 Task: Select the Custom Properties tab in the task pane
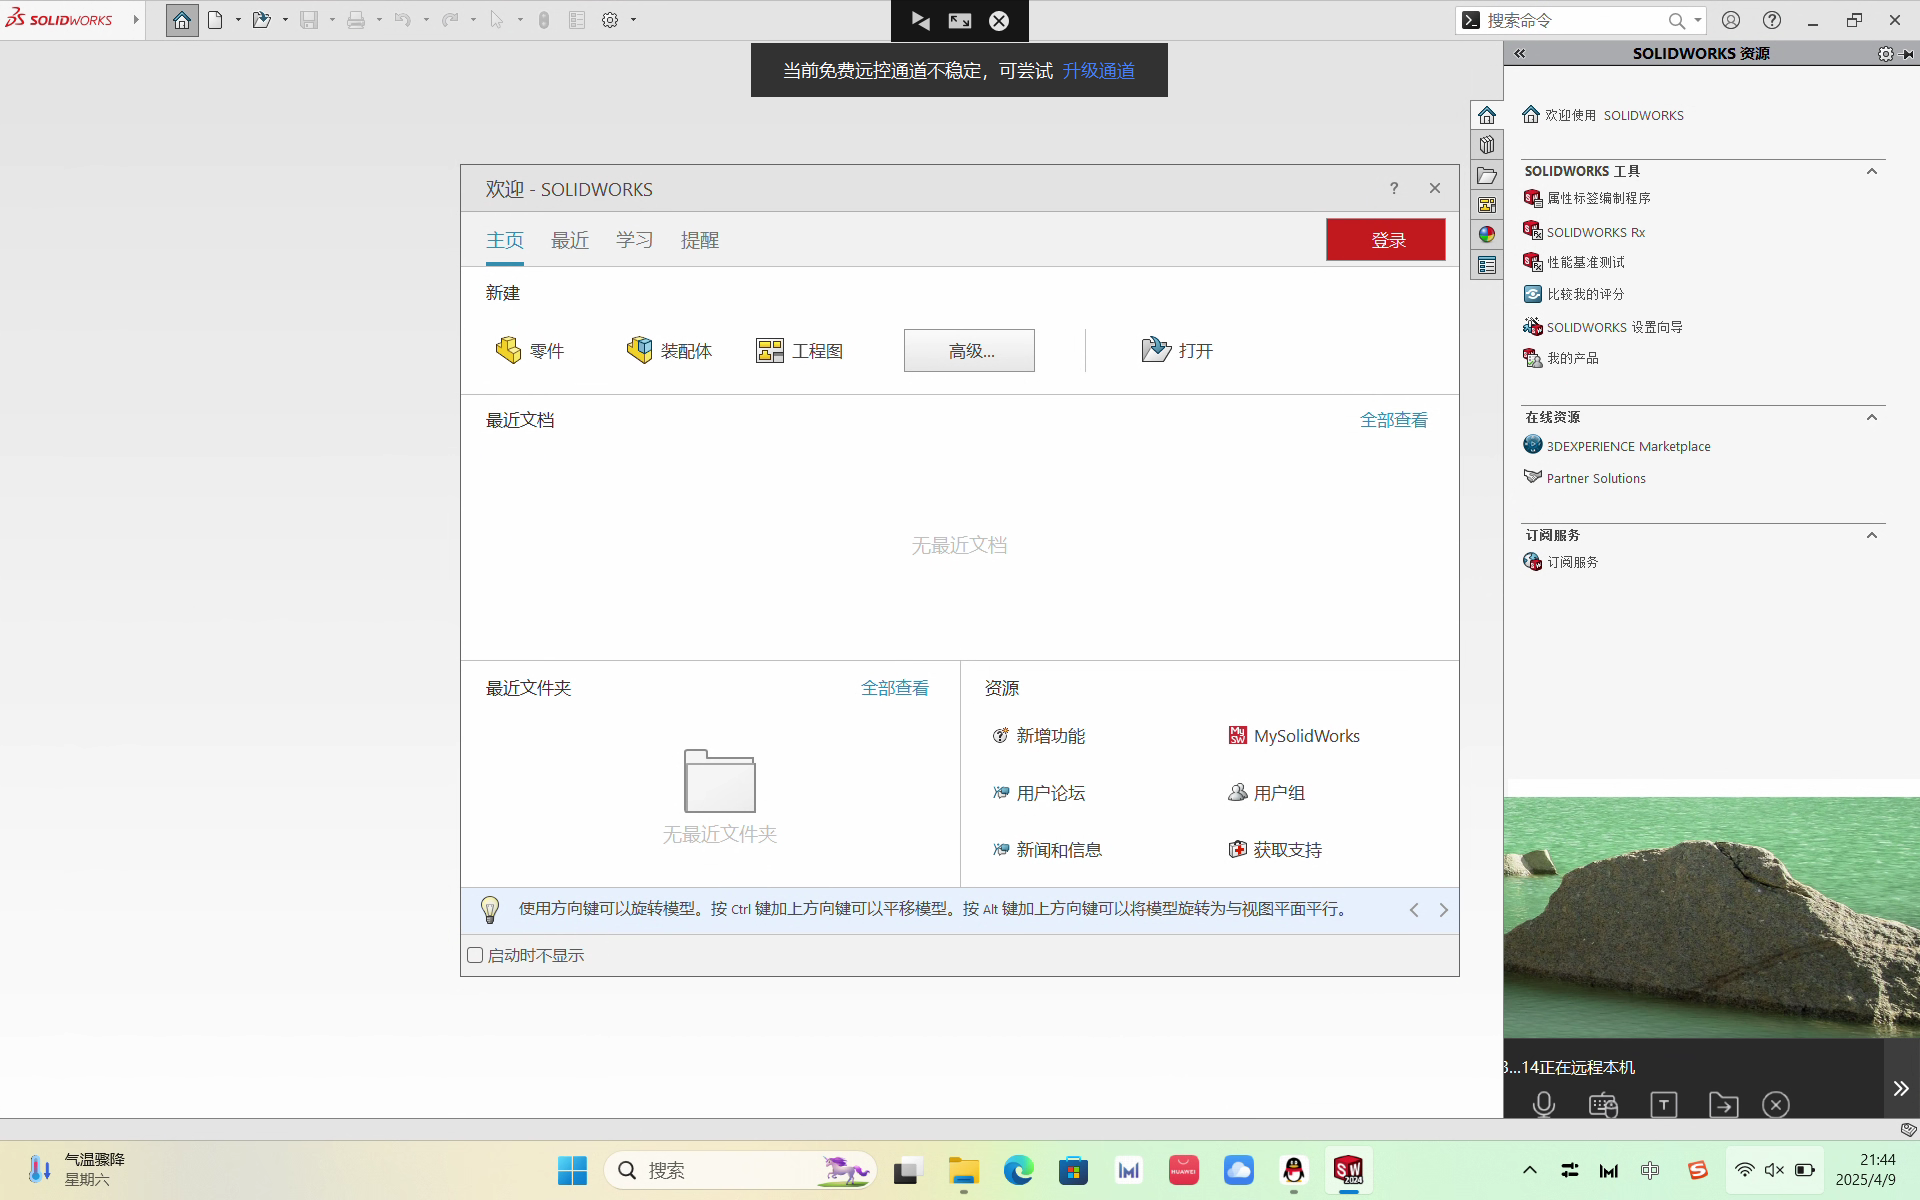pyautogui.click(x=1487, y=265)
